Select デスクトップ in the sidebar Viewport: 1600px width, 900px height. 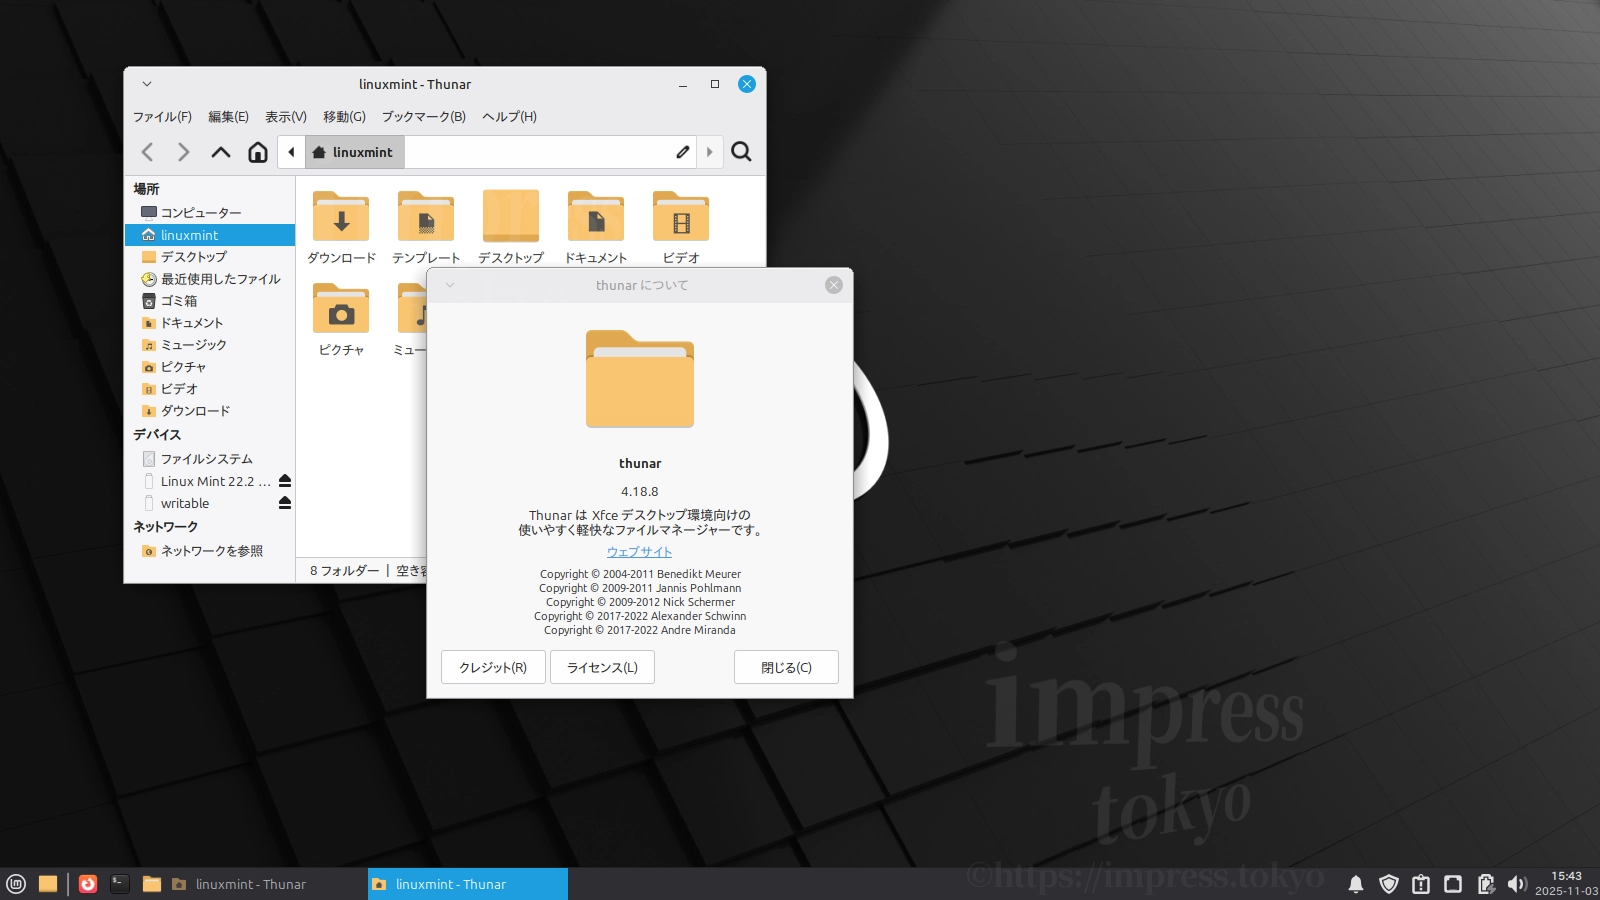[210, 257]
